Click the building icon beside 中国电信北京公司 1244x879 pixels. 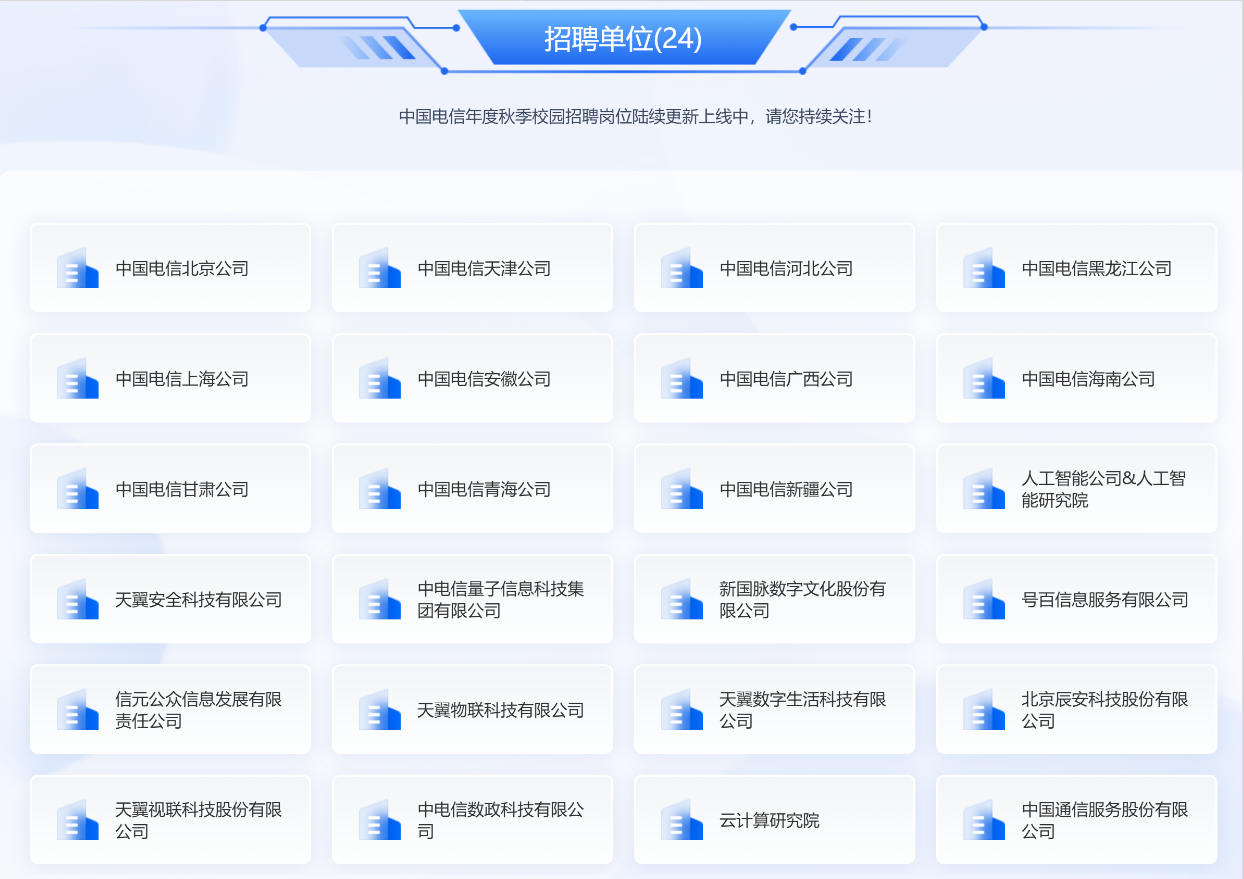78,268
